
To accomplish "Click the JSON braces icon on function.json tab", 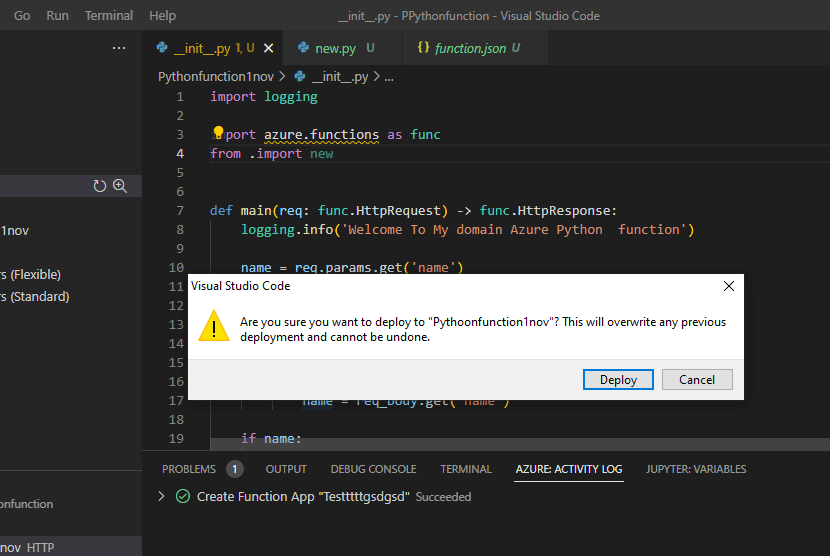I will (x=423, y=47).
